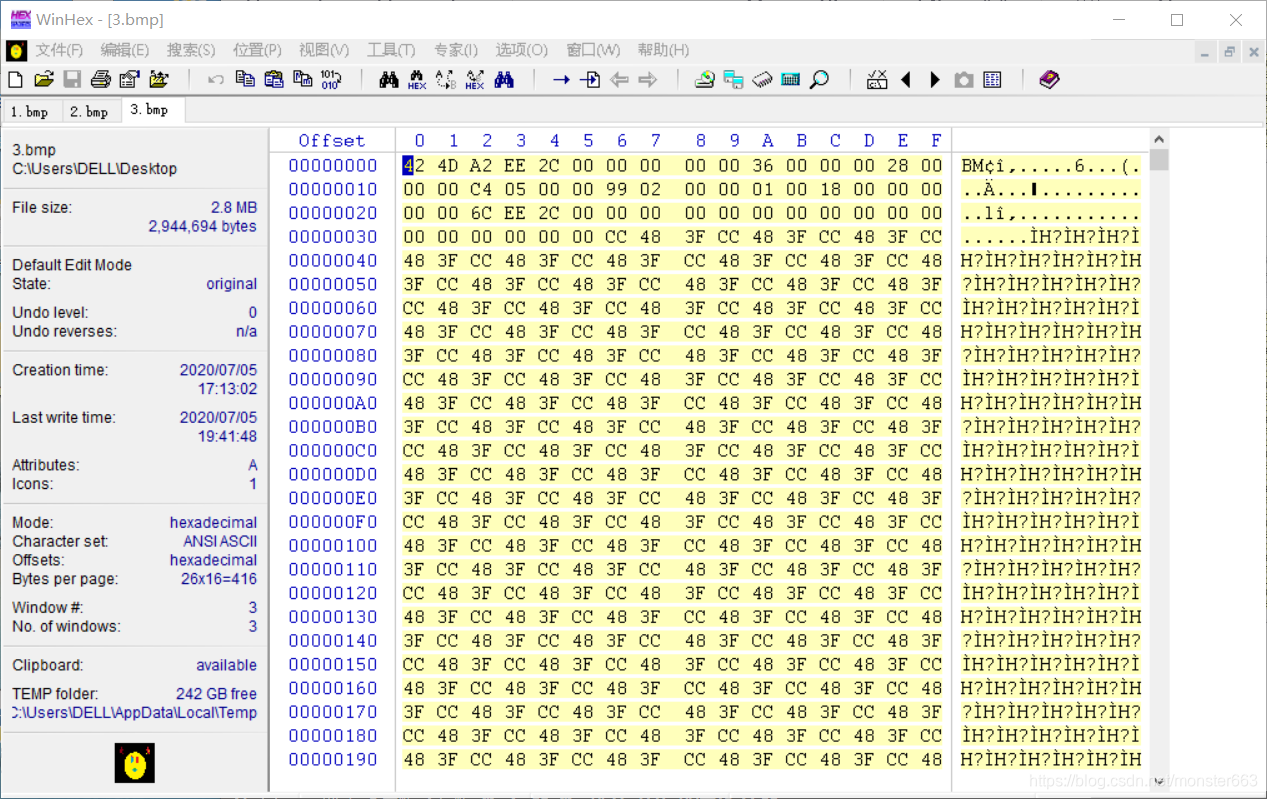Click the 'ANSI ASCII' character set value

(220, 541)
